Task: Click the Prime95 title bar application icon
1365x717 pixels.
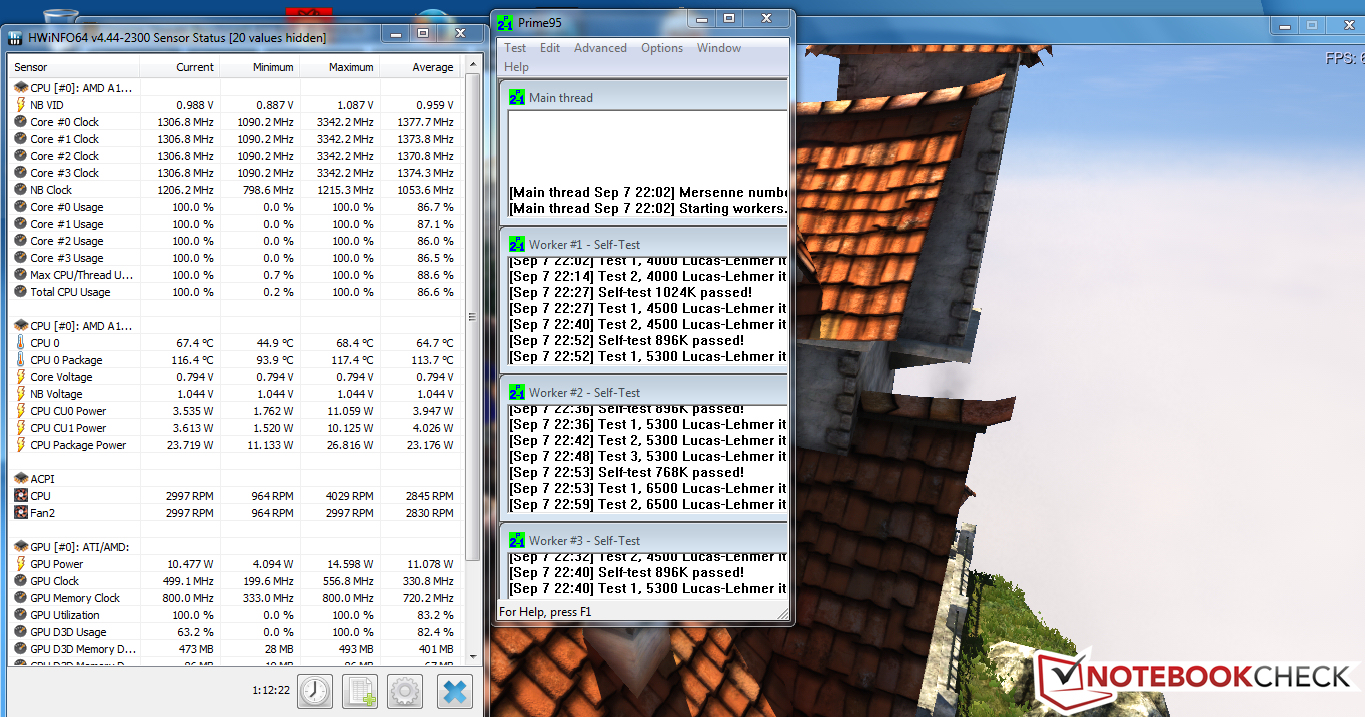Action: point(505,22)
